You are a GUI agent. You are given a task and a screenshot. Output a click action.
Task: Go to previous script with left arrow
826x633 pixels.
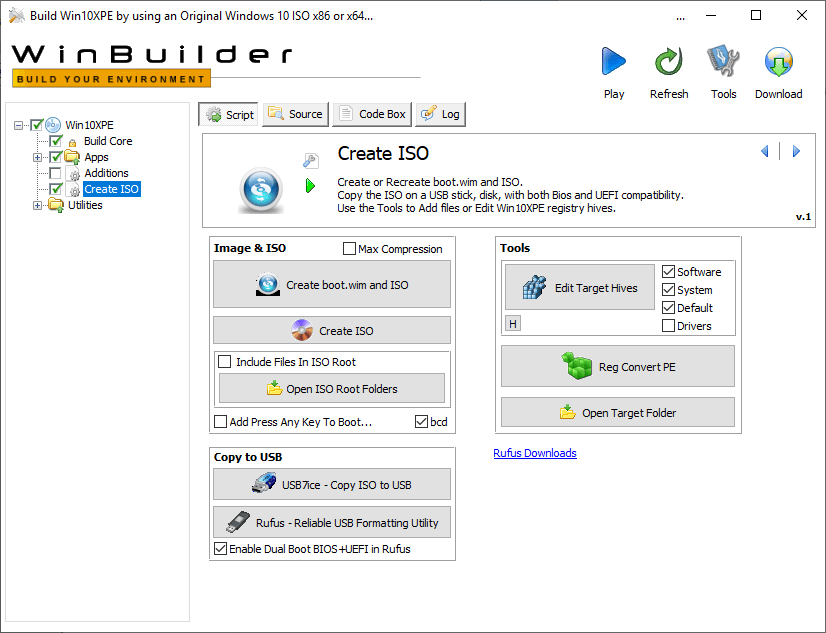point(764,152)
